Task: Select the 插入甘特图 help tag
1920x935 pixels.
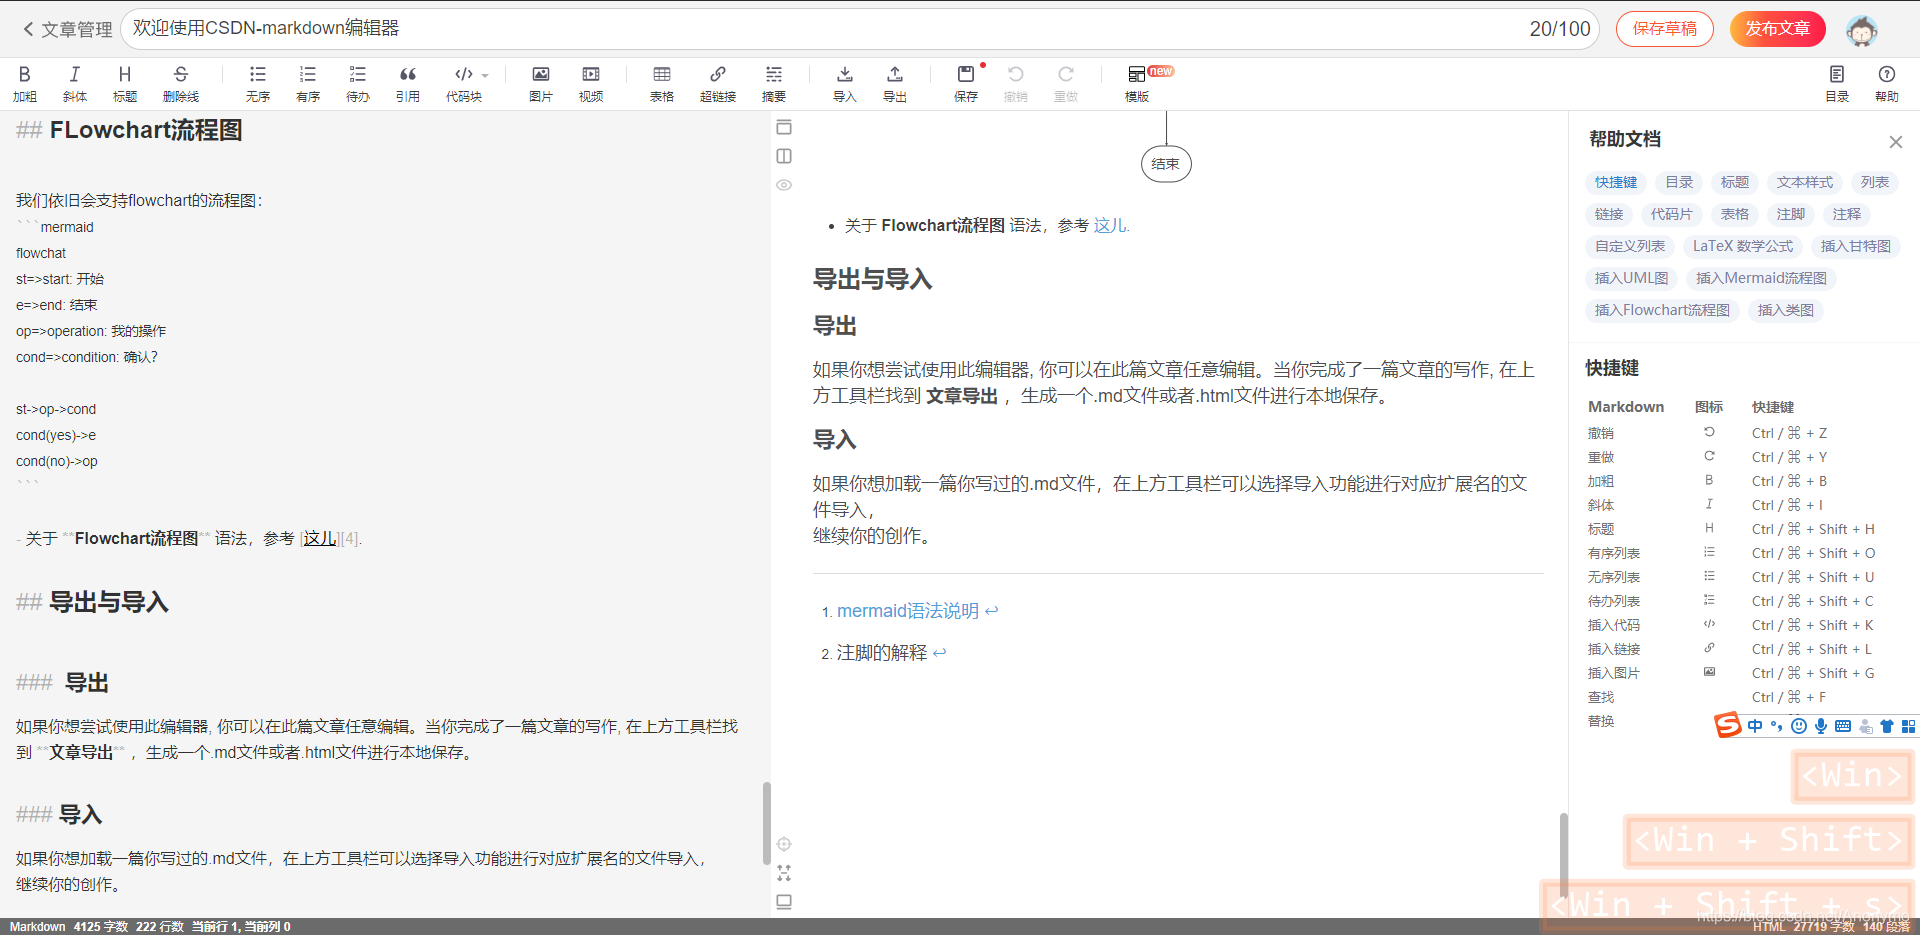Action: (1856, 246)
